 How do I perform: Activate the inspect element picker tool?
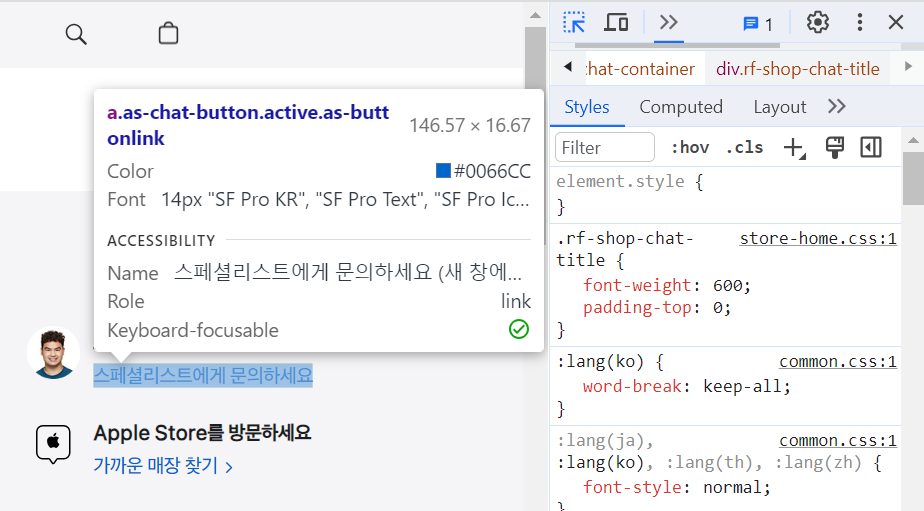coord(574,23)
